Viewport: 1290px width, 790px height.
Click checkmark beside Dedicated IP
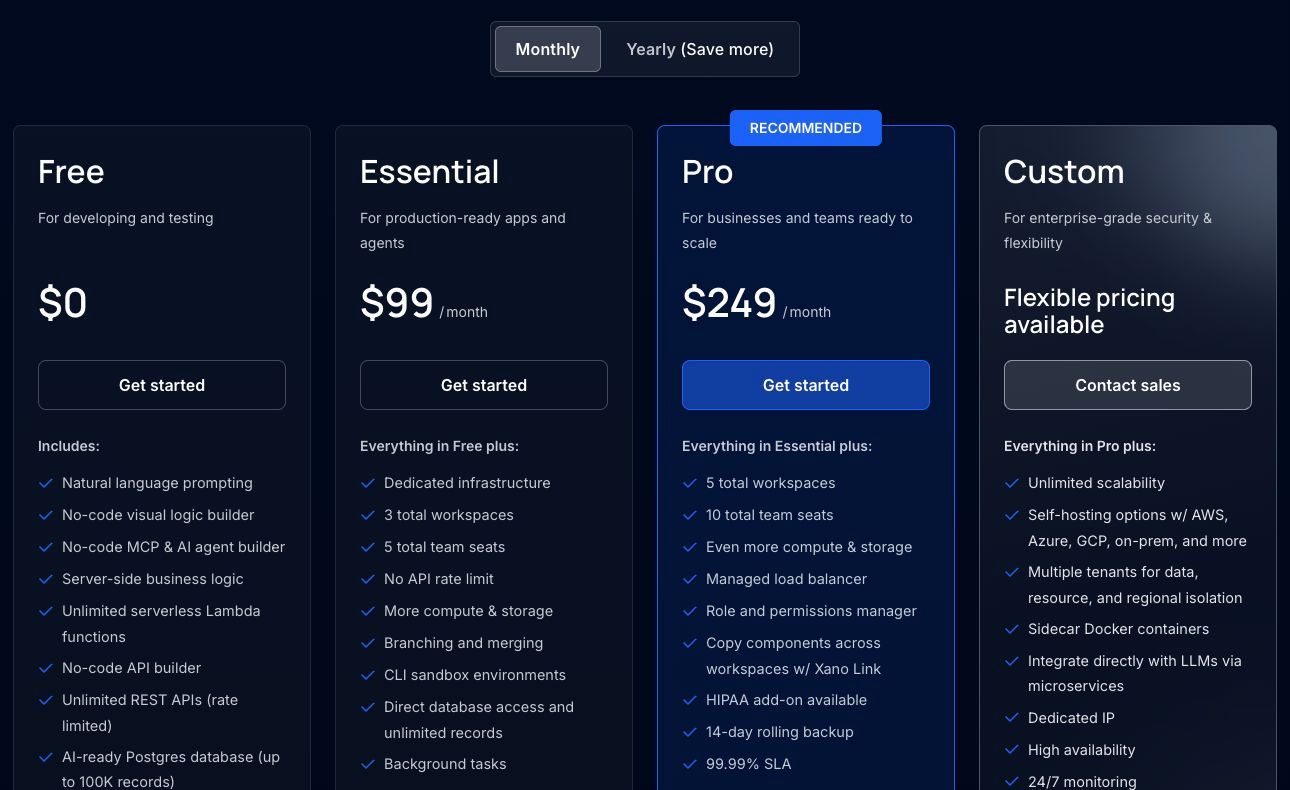(1011, 718)
